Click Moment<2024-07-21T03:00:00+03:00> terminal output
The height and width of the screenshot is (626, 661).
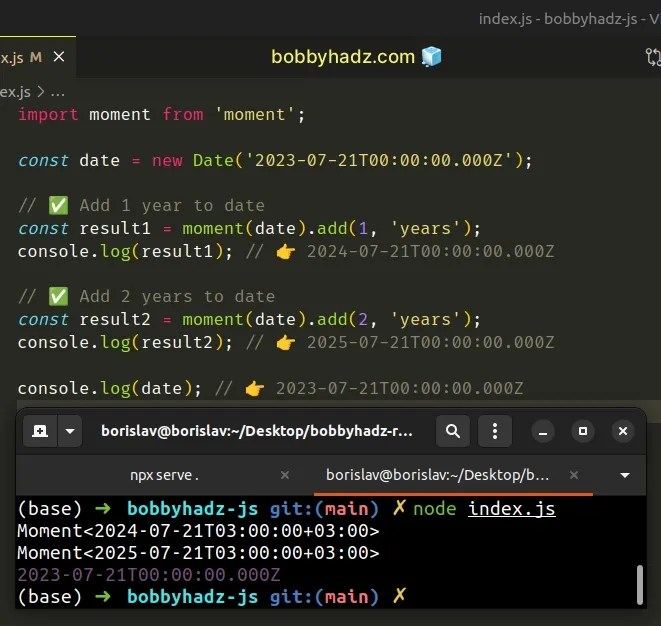pos(198,531)
